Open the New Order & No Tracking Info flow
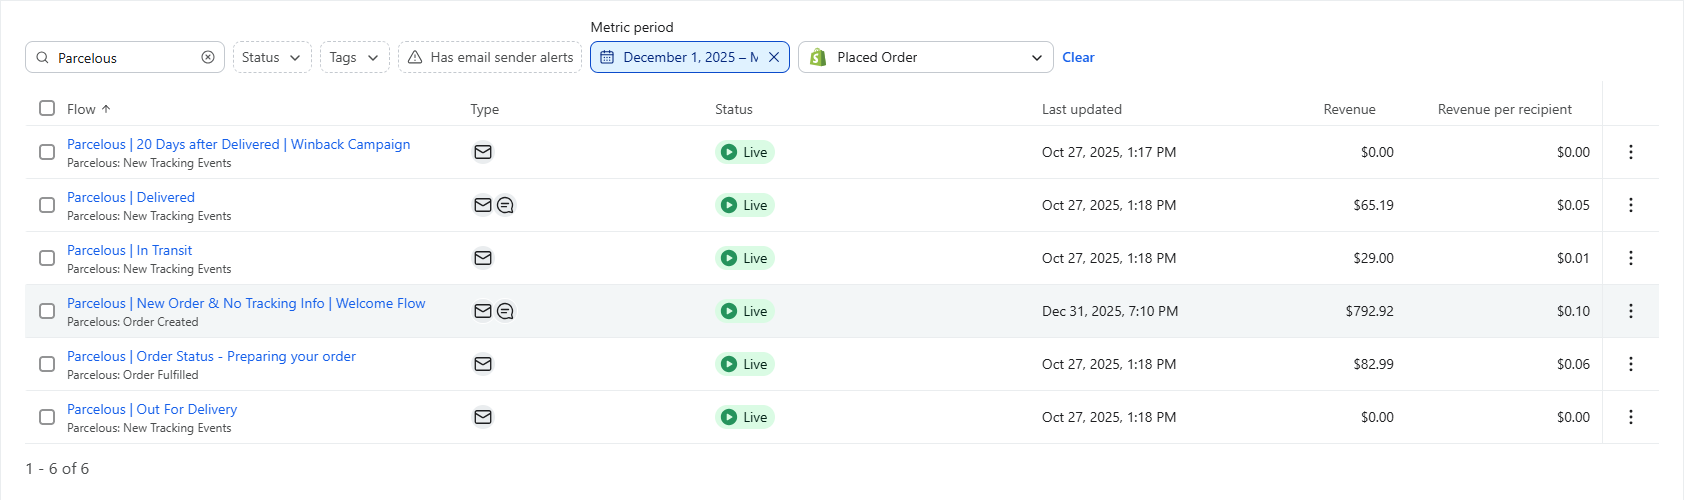This screenshot has width=1684, height=500. [x=246, y=303]
